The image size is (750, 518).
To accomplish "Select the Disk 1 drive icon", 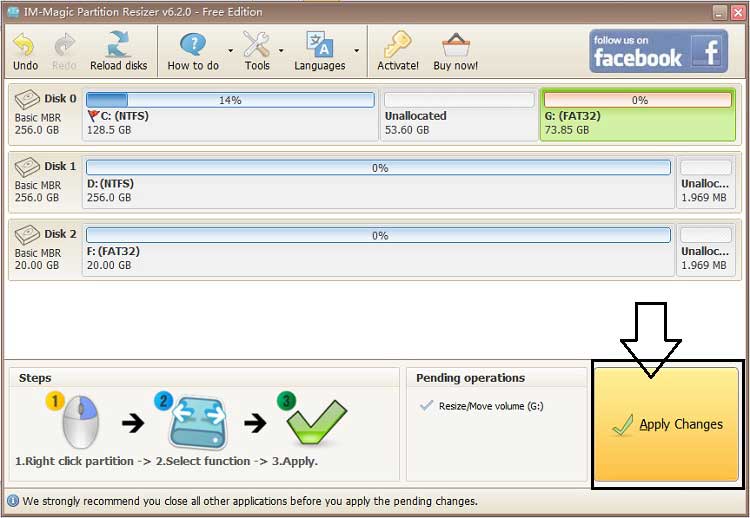I will [x=27, y=167].
